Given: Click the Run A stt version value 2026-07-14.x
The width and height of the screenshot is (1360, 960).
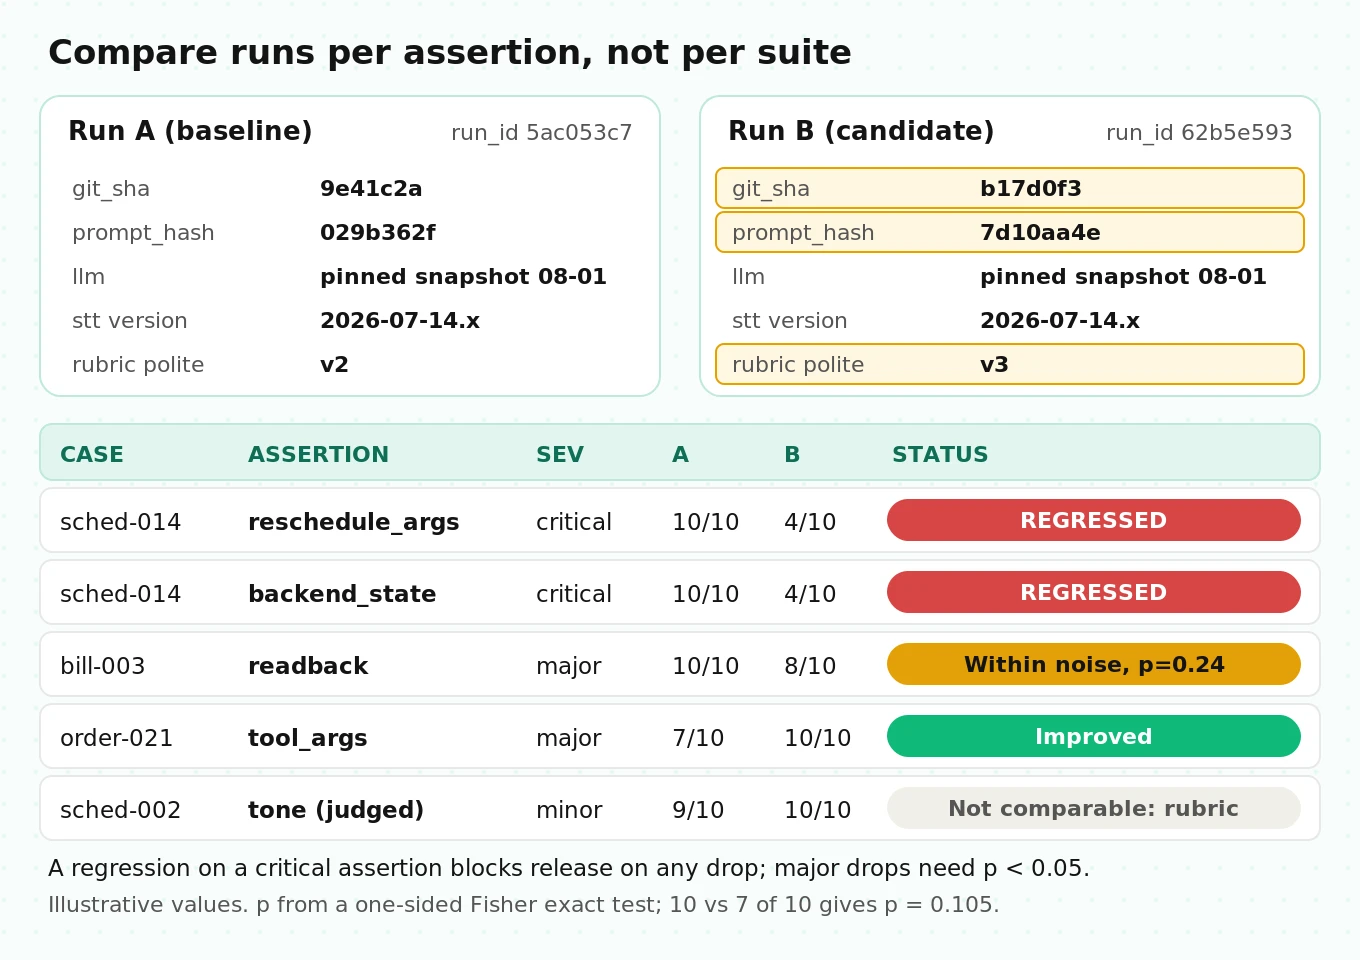Looking at the screenshot, I should click(x=400, y=321).
